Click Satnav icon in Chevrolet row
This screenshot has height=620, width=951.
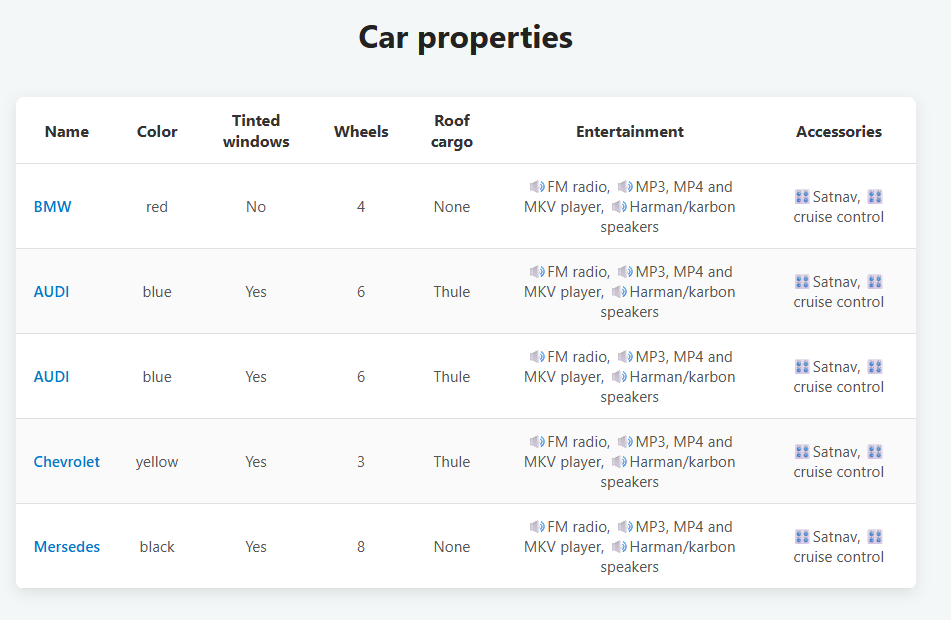tap(802, 452)
